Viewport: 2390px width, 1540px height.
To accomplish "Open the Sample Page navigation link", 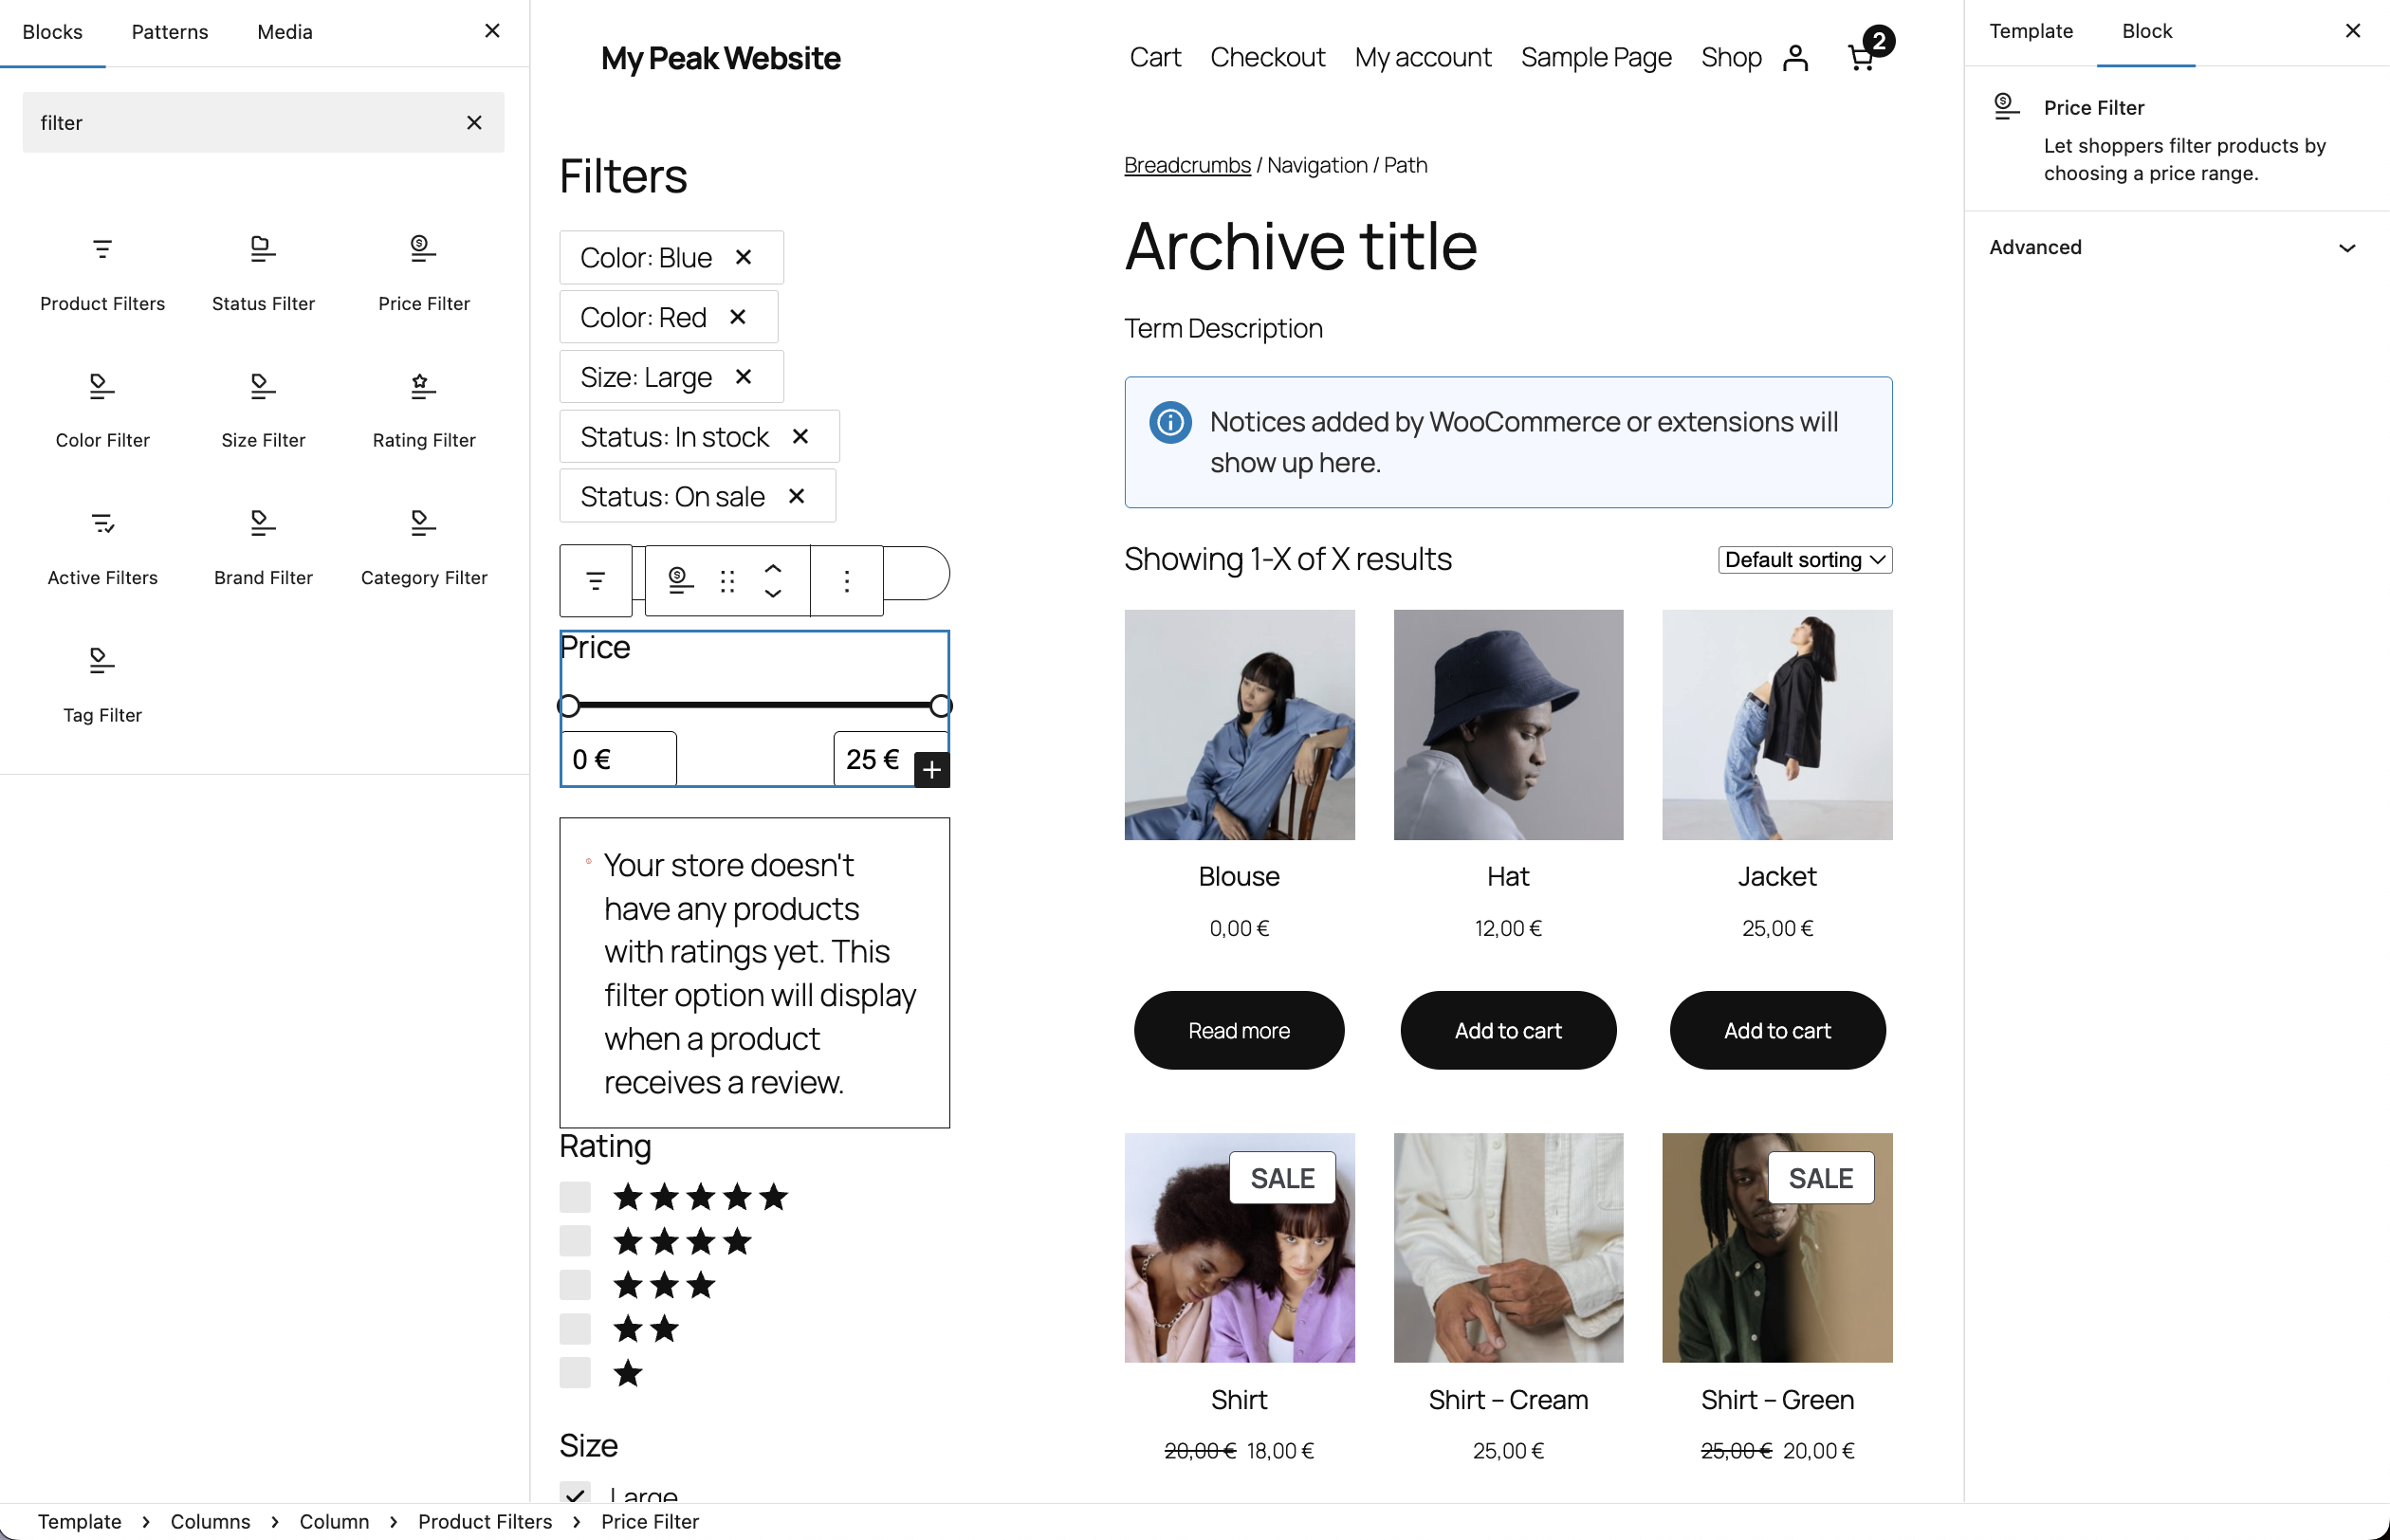I will coord(1596,57).
